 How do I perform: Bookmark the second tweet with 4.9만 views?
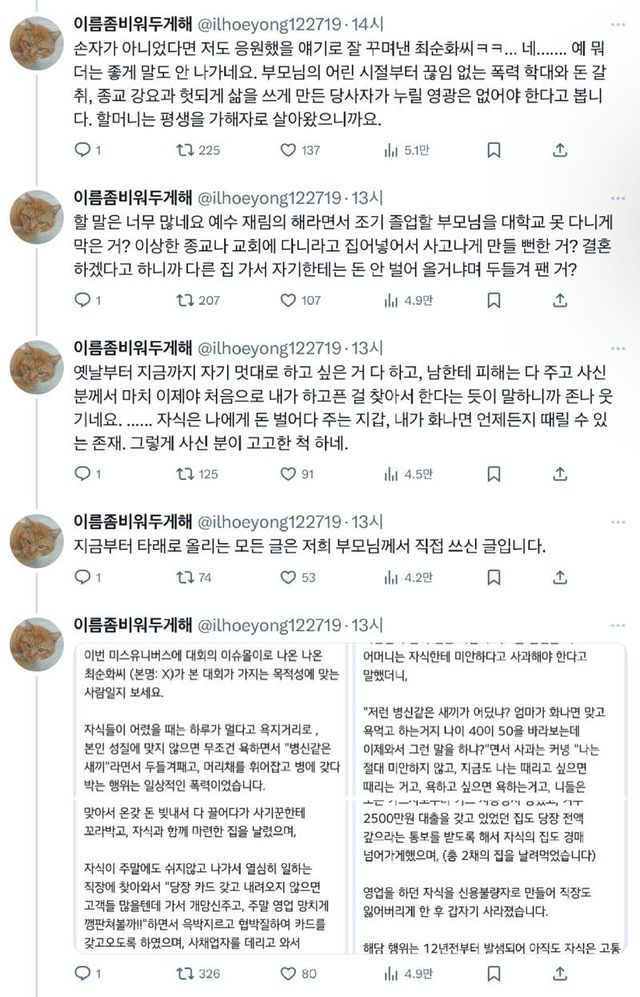pyautogui.click(x=493, y=300)
